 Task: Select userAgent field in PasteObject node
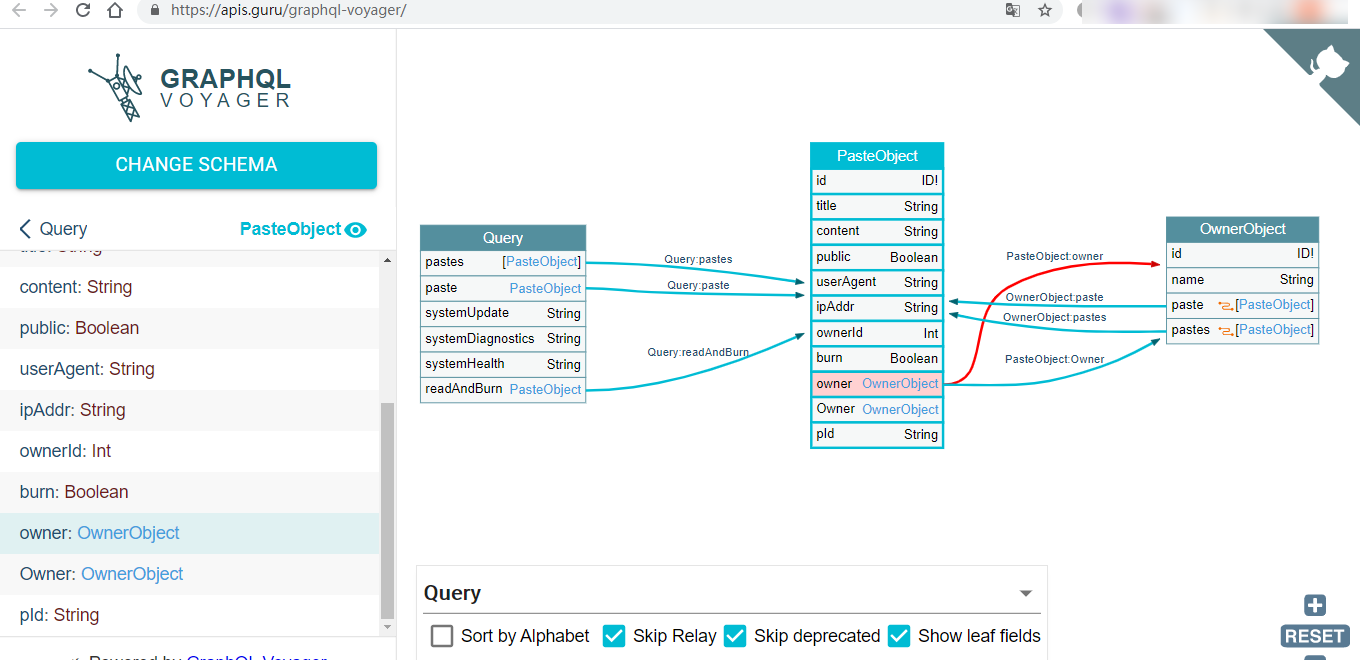[x=877, y=282]
